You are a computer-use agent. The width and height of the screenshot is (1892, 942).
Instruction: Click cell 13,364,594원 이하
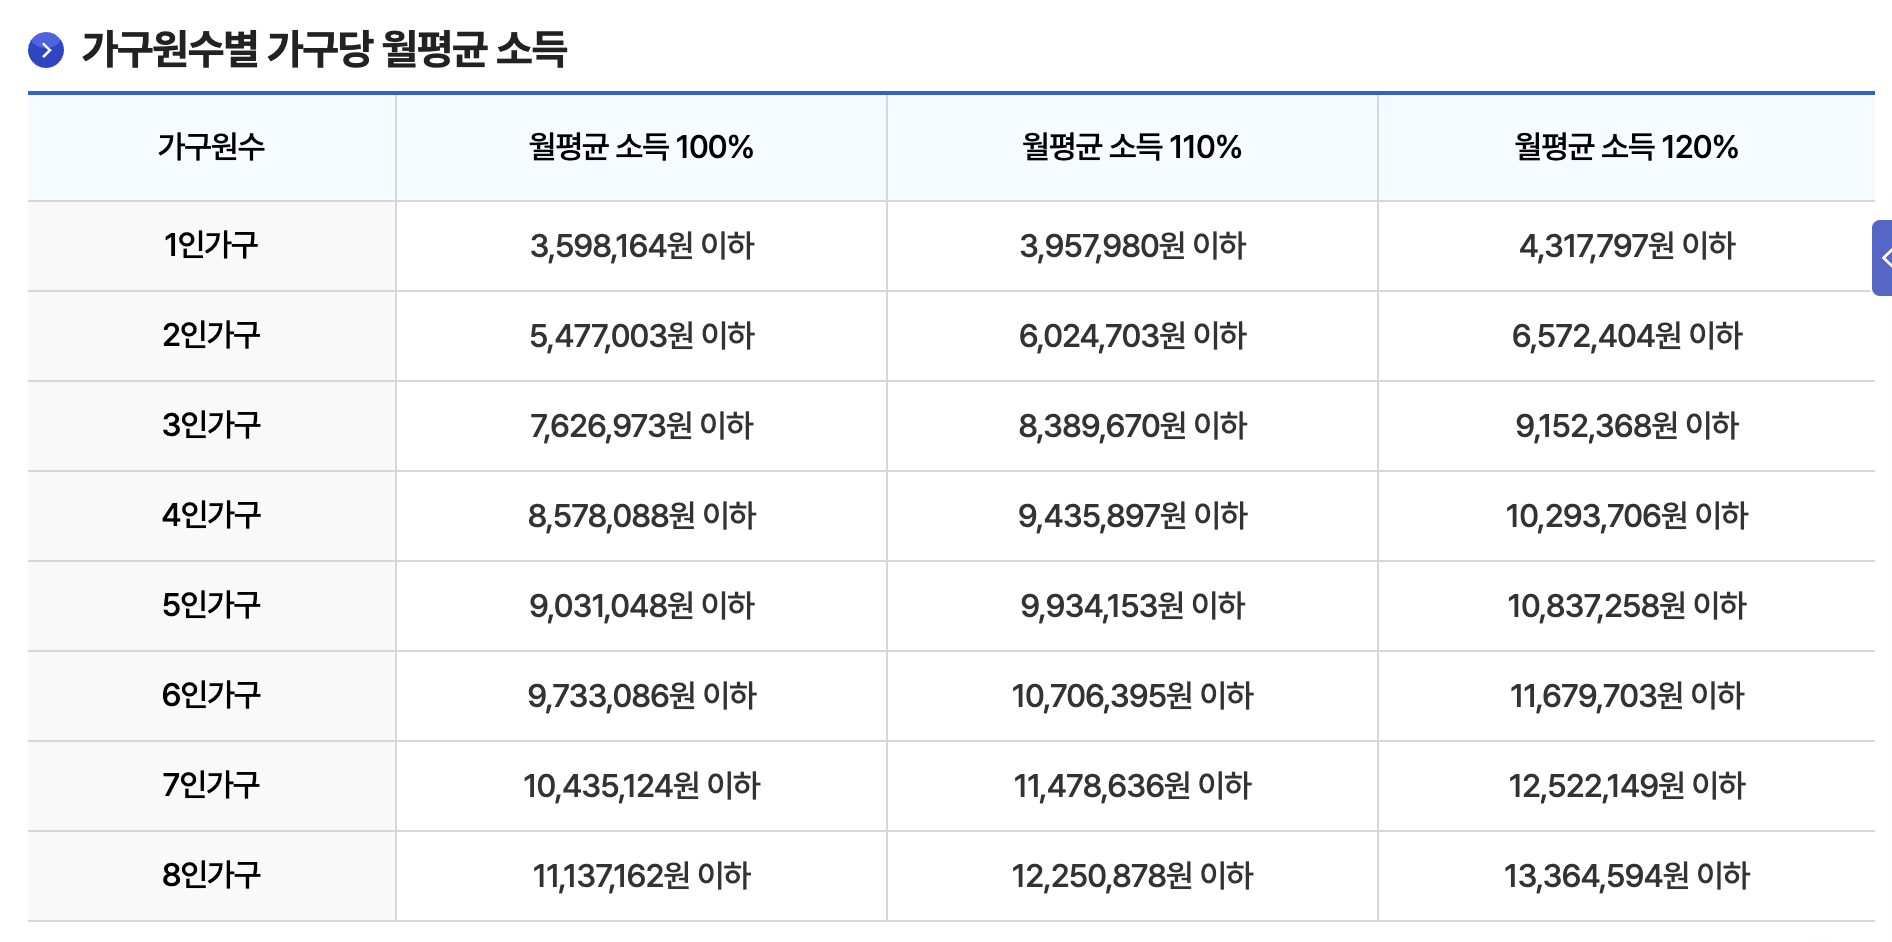pos(1626,876)
